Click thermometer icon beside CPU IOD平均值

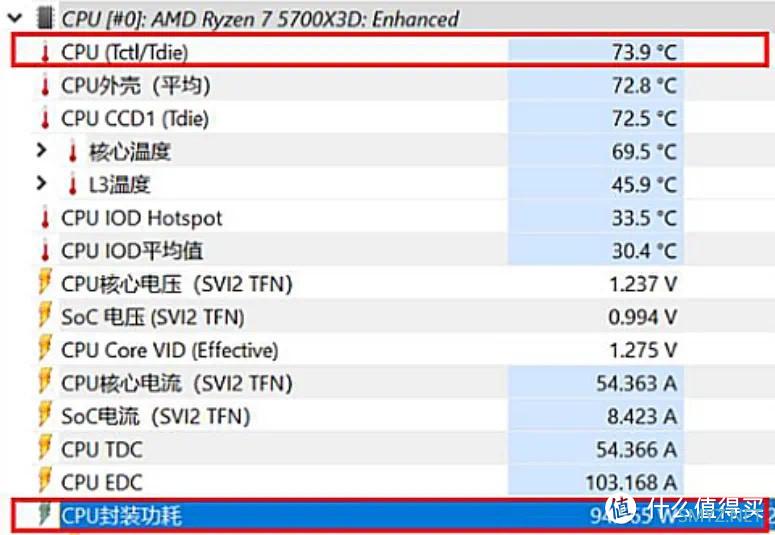click(x=45, y=251)
